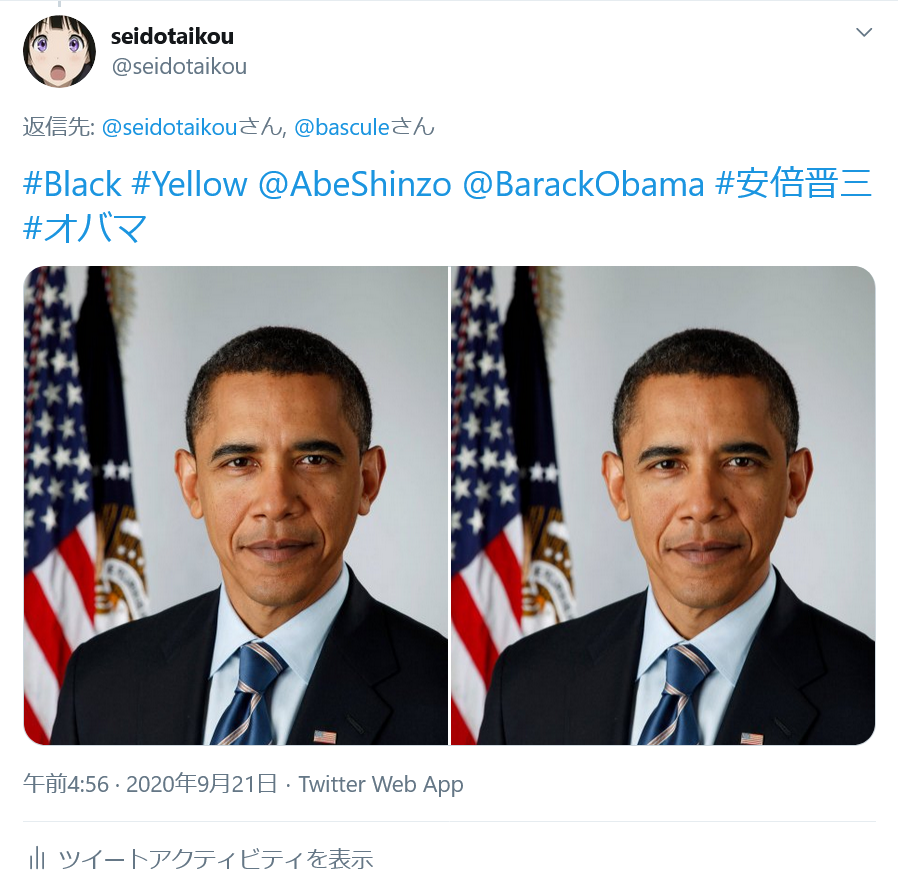The image size is (898, 895).
Task: Click the tweet timestamp 午前4:56 · 2020年9月21日
Action: coord(150,784)
